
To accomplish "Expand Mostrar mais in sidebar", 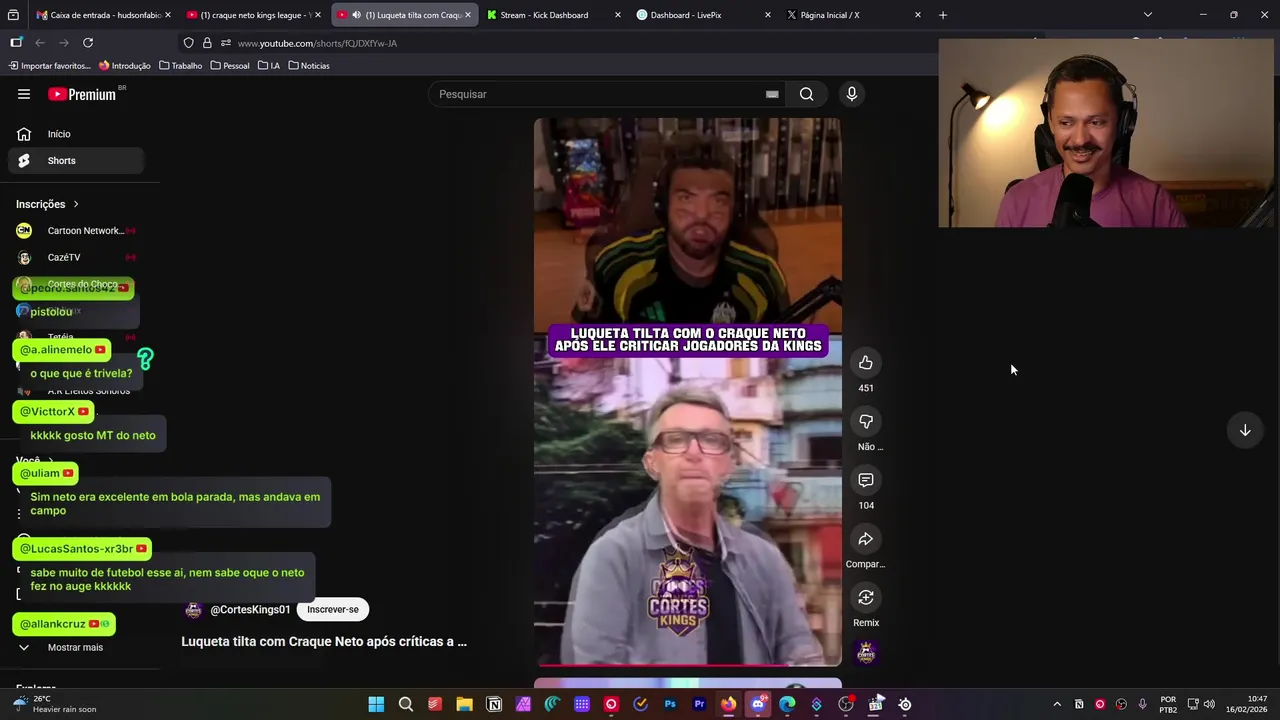I will pos(75,648).
